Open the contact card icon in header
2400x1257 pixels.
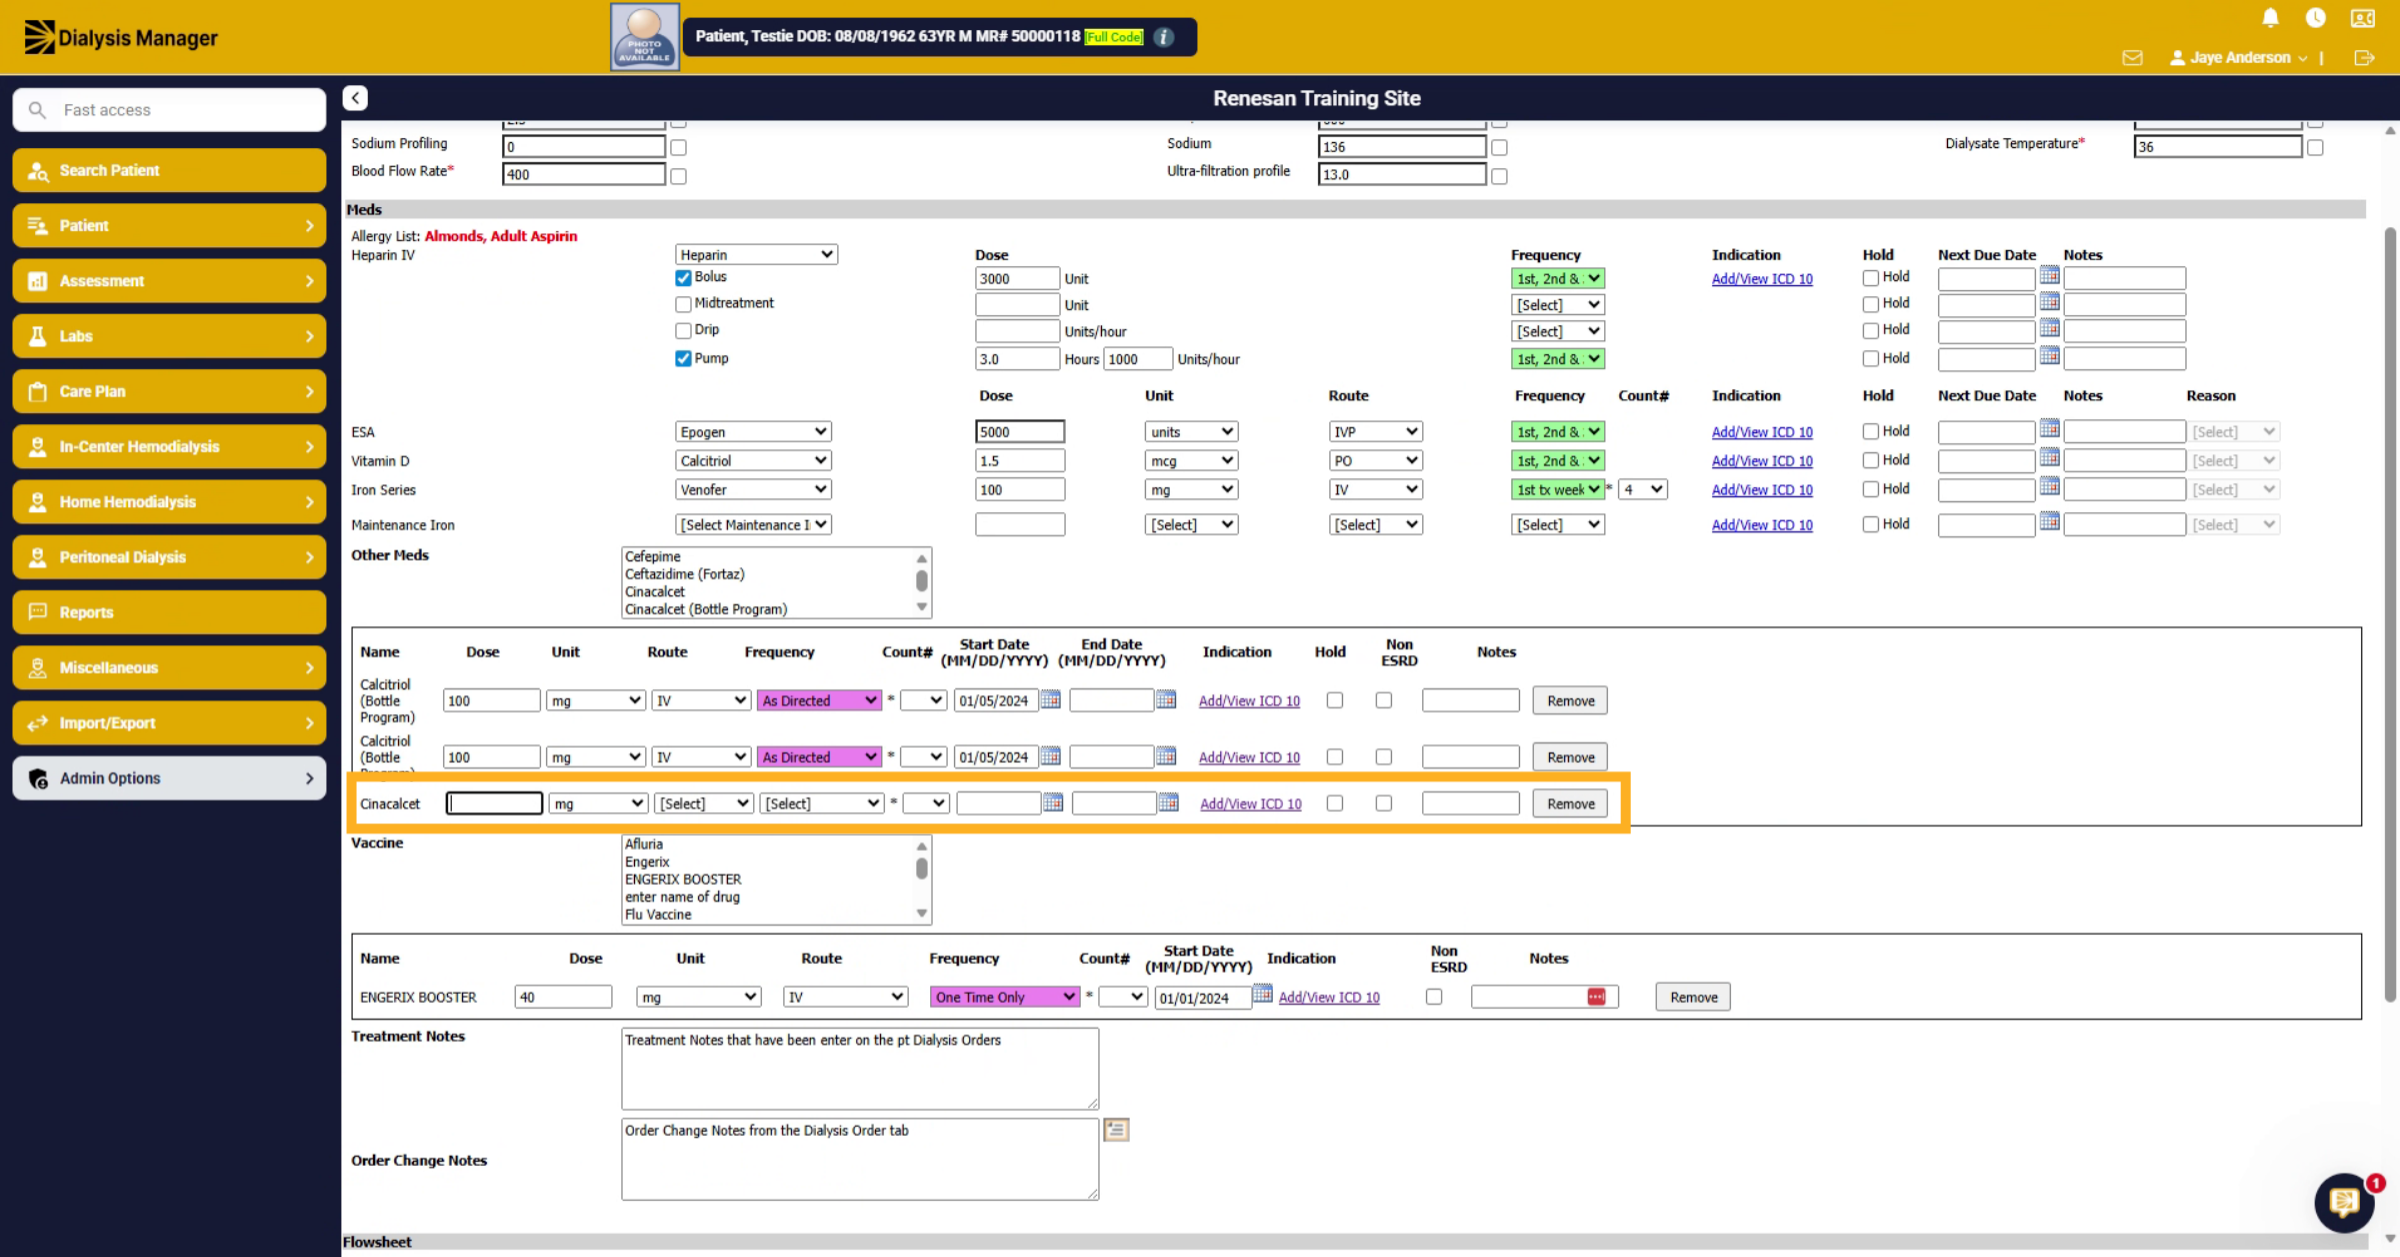click(x=2362, y=18)
